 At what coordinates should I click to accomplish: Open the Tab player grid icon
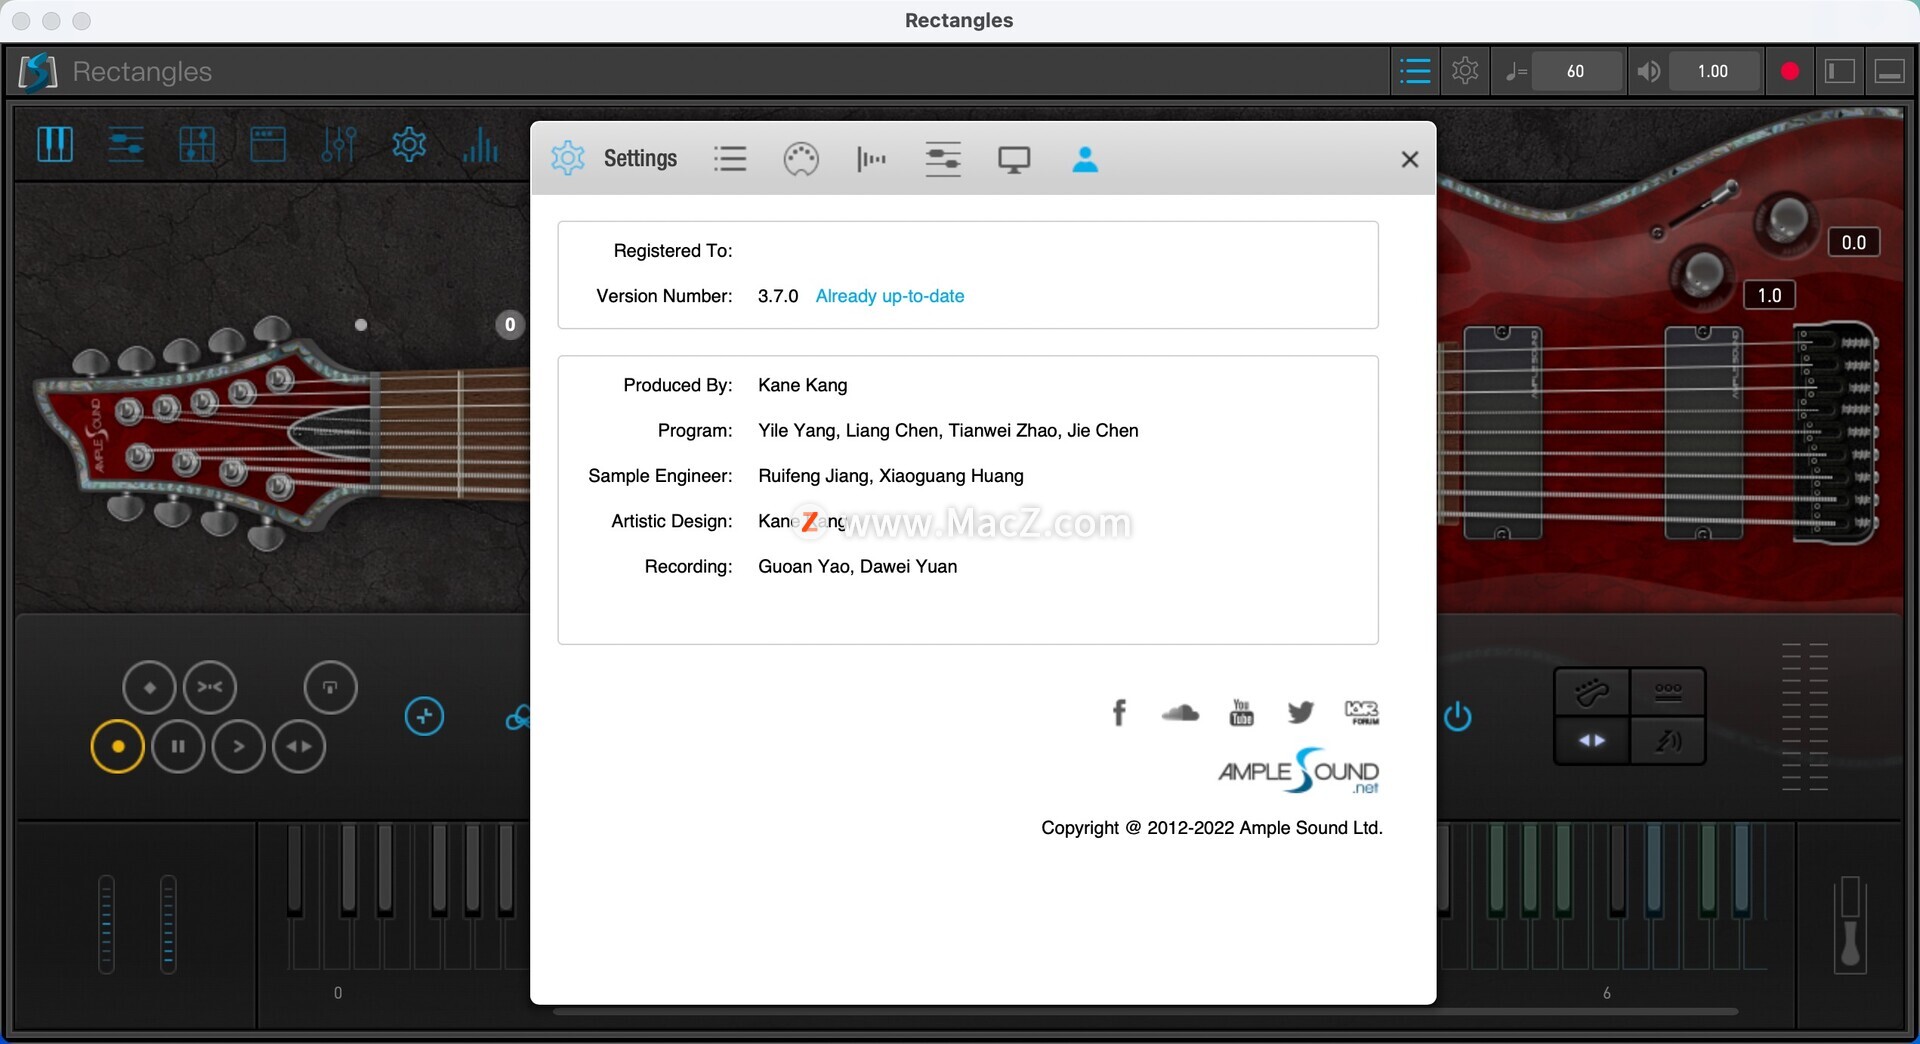[x=196, y=145]
